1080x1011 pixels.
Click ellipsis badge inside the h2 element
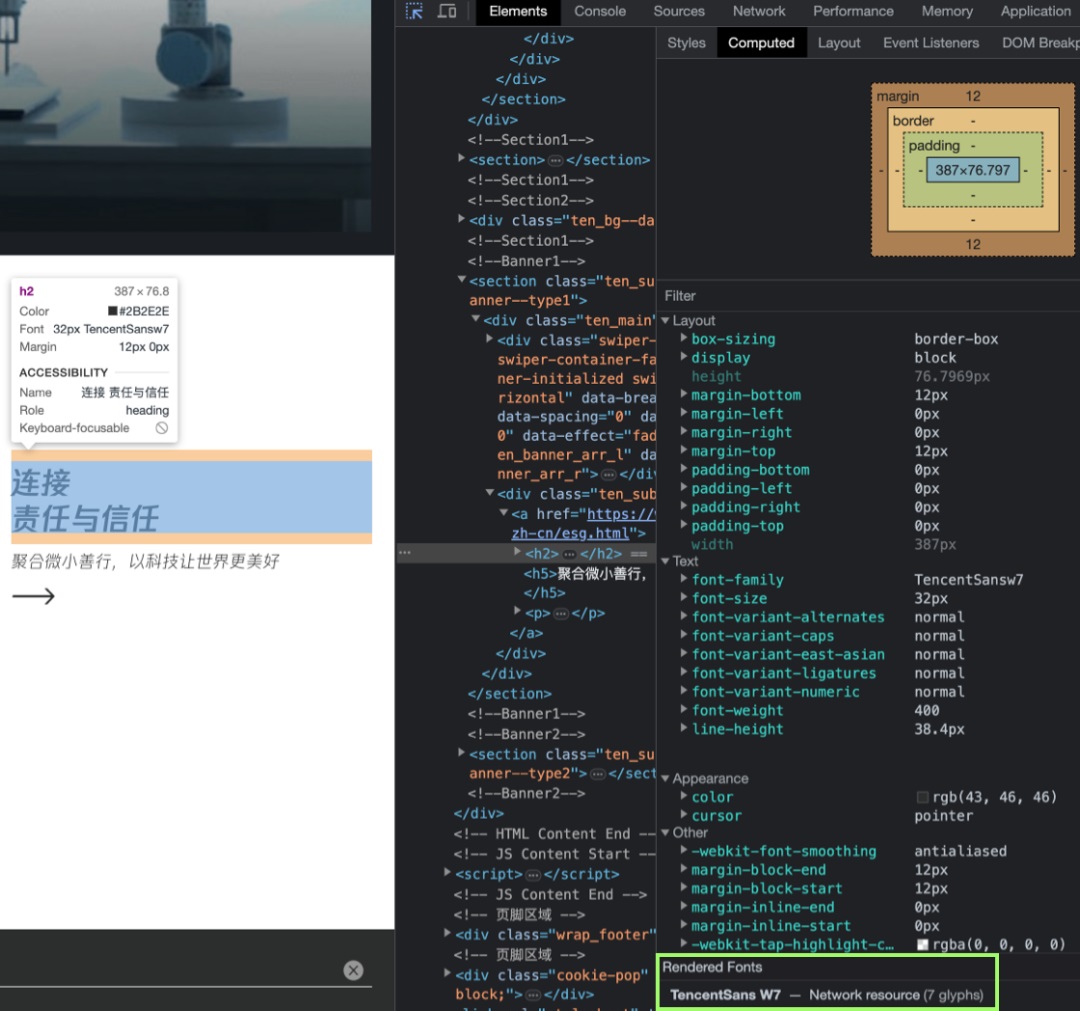[569, 553]
